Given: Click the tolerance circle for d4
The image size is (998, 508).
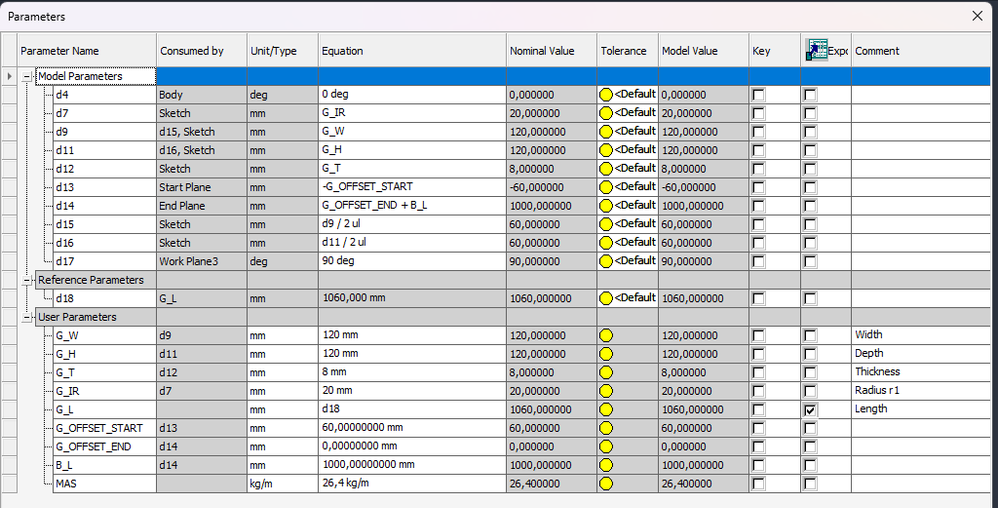Looking at the screenshot, I should (x=606, y=95).
